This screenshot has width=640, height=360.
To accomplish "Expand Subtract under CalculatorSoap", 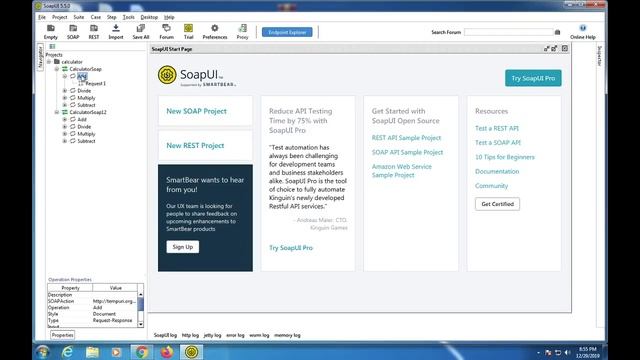I will click(64, 105).
